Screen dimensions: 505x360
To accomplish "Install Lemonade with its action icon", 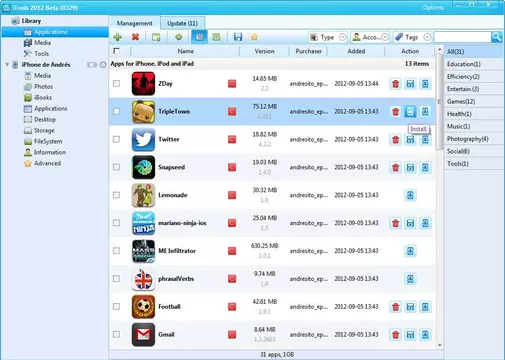I will (x=410, y=195).
